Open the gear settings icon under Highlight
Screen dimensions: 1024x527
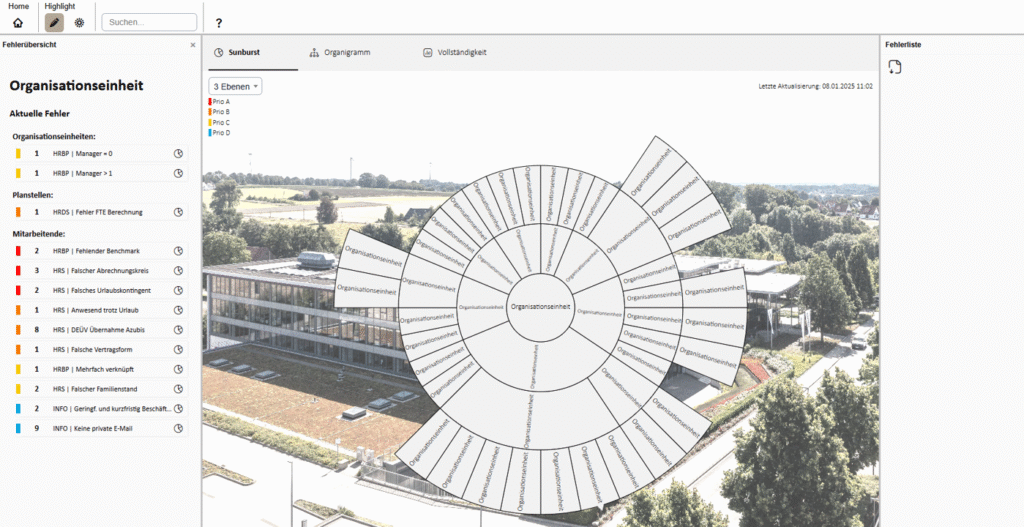tap(79, 22)
